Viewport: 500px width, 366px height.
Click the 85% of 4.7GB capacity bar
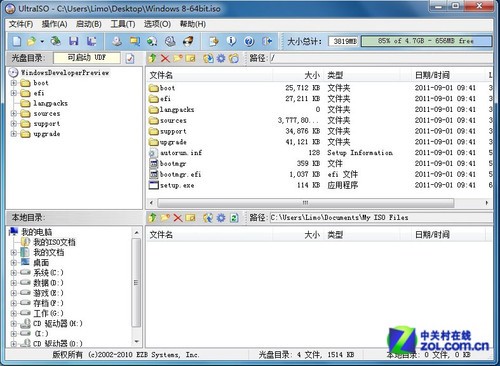click(x=426, y=41)
